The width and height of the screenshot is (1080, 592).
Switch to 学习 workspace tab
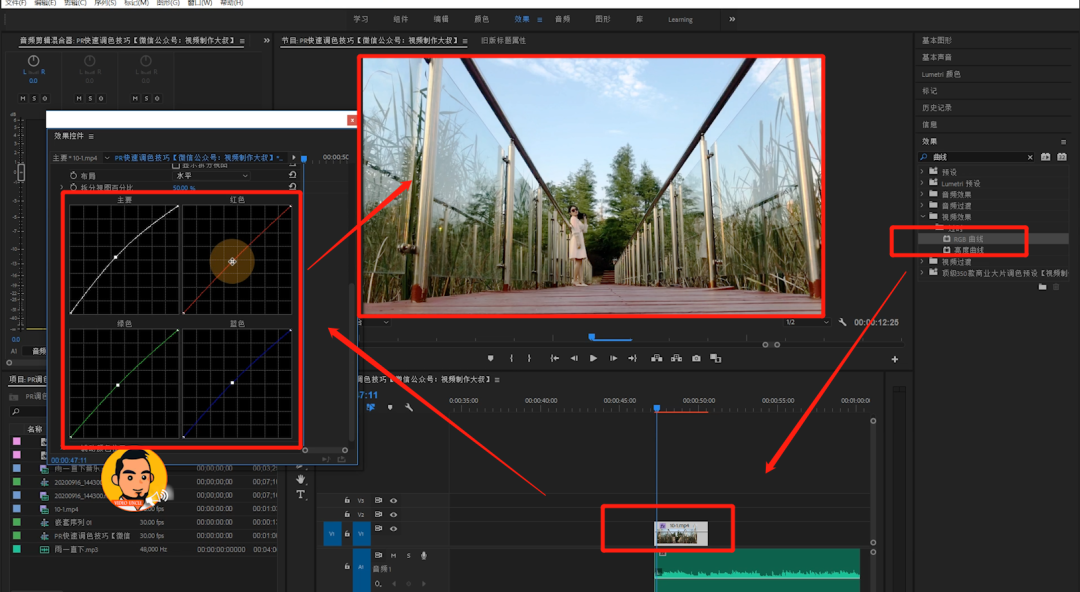coord(361,19)
